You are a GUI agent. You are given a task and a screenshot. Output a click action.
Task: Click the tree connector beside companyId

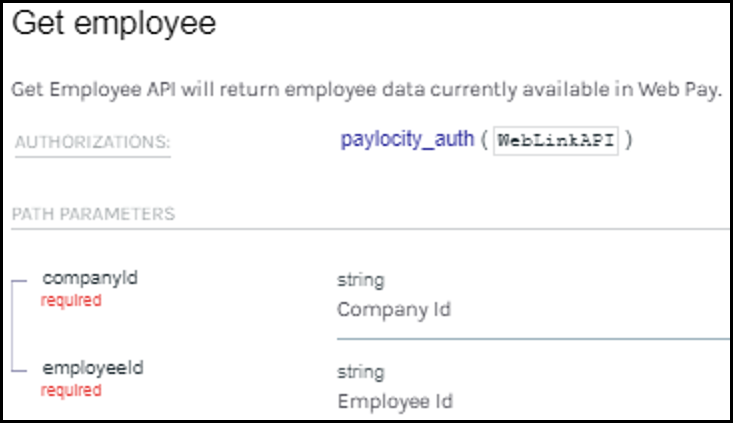(x=19, y=281)
